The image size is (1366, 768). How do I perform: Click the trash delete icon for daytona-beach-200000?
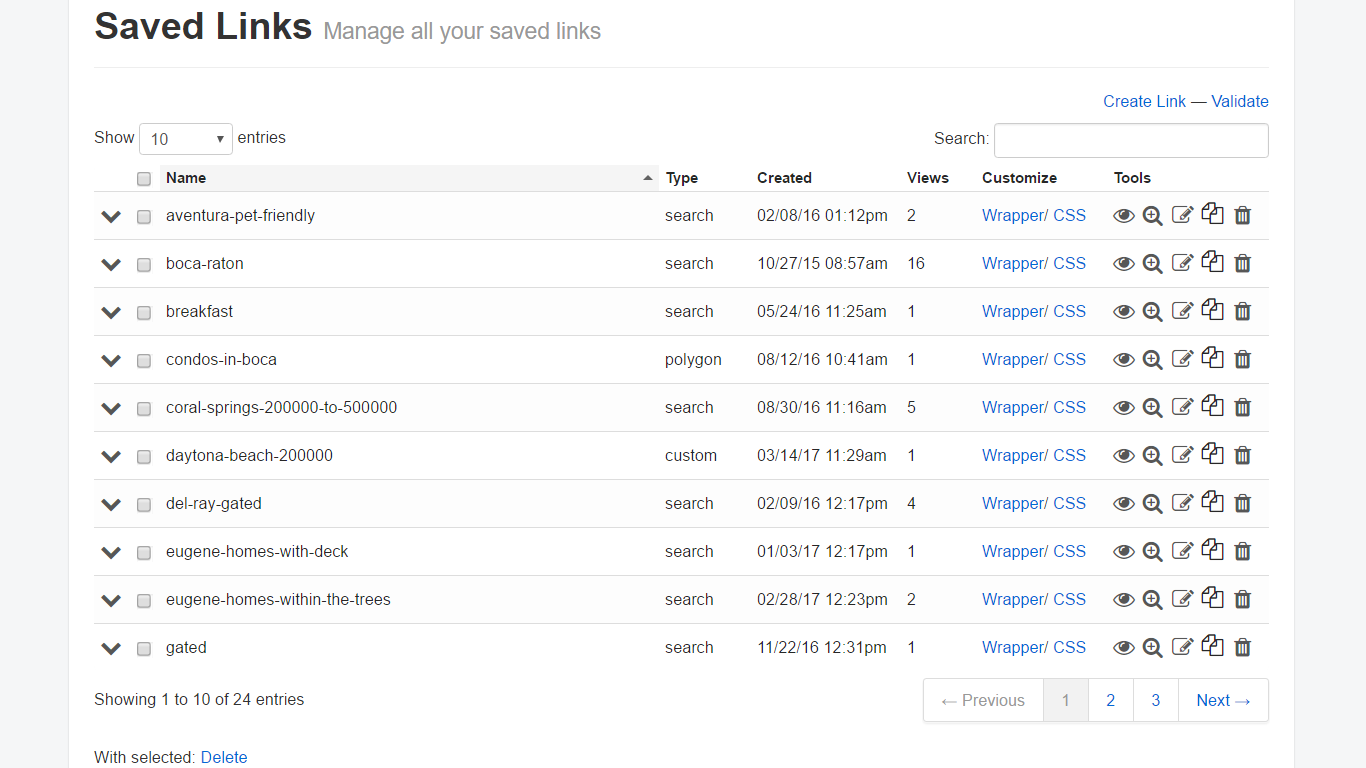click(1243, 456)
